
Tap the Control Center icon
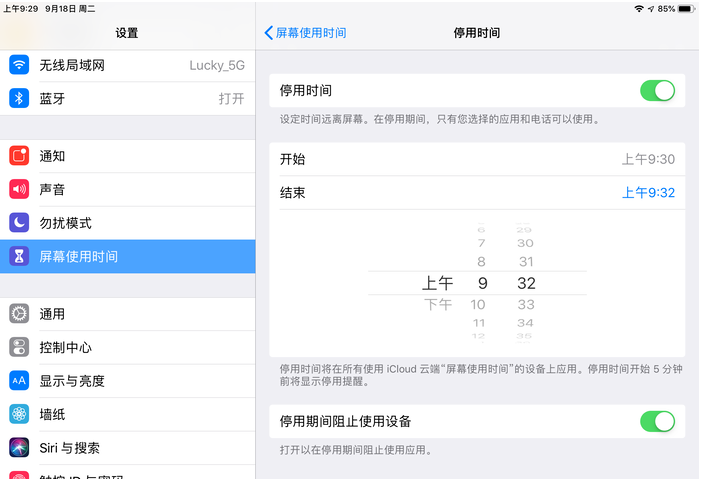pos(19,347)
